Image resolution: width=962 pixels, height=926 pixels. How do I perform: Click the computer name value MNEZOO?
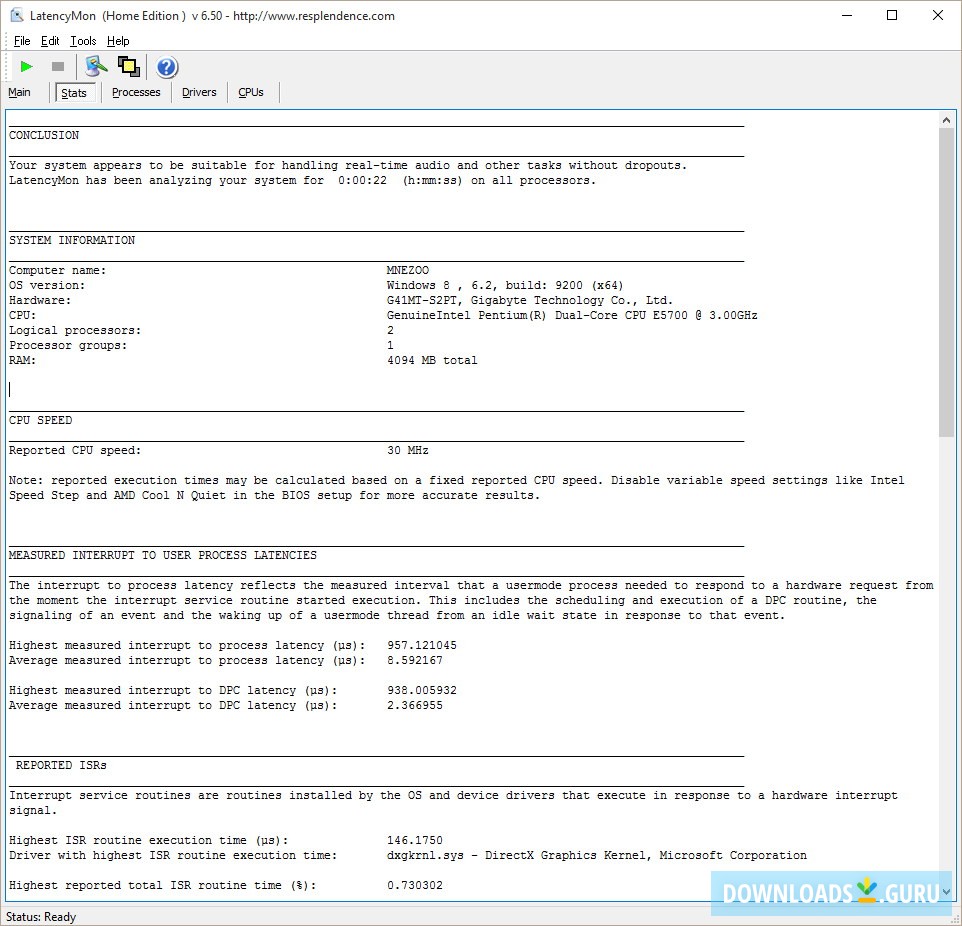coord(407,270)
